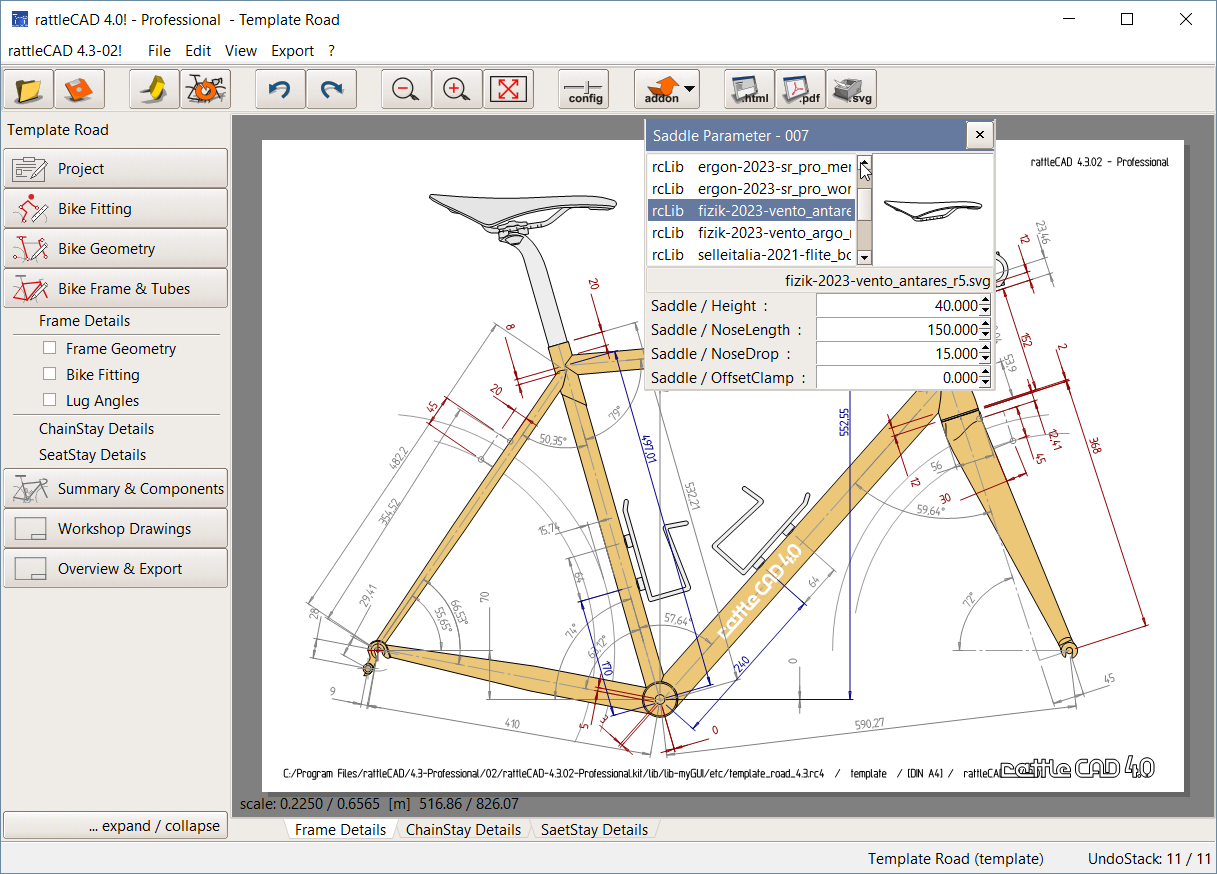Select ChainStay Details in the sidebar
Image resolution: width=1217 pixels, height=874 pixels.
(96, 429)
